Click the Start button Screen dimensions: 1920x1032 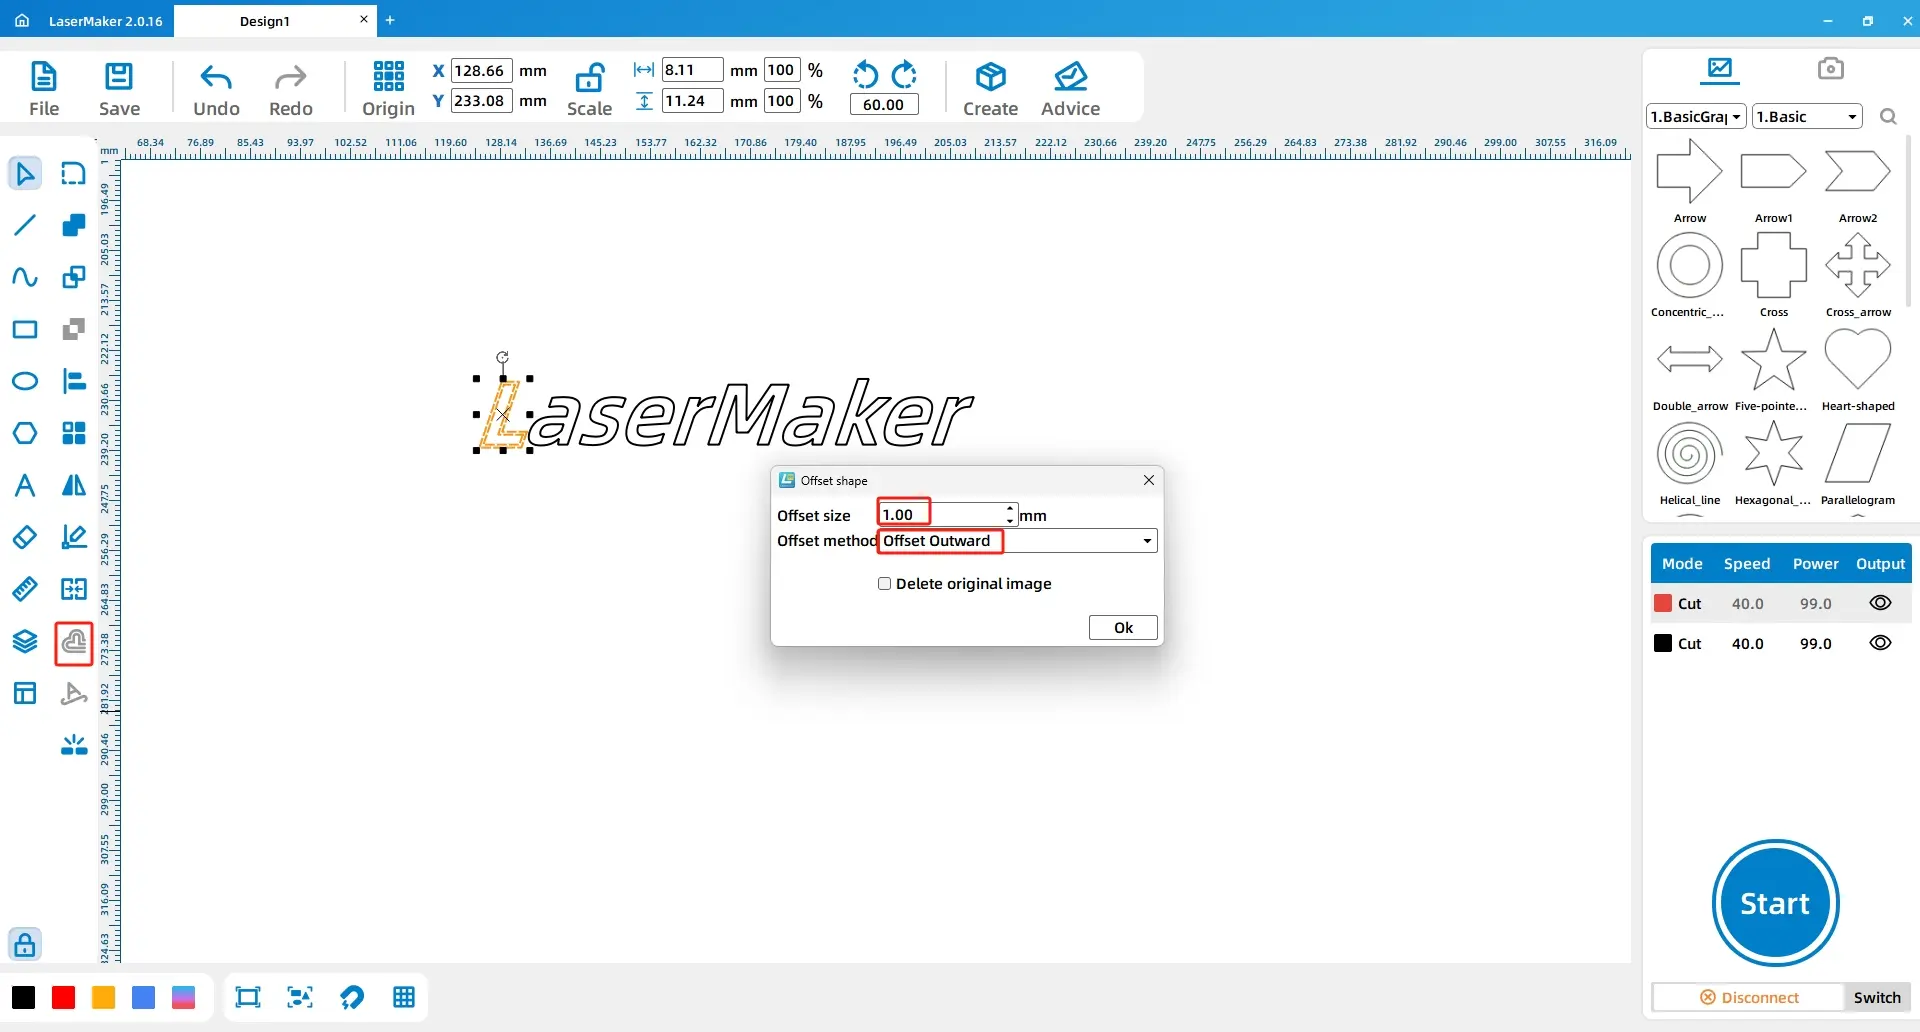click(1775, 903)
